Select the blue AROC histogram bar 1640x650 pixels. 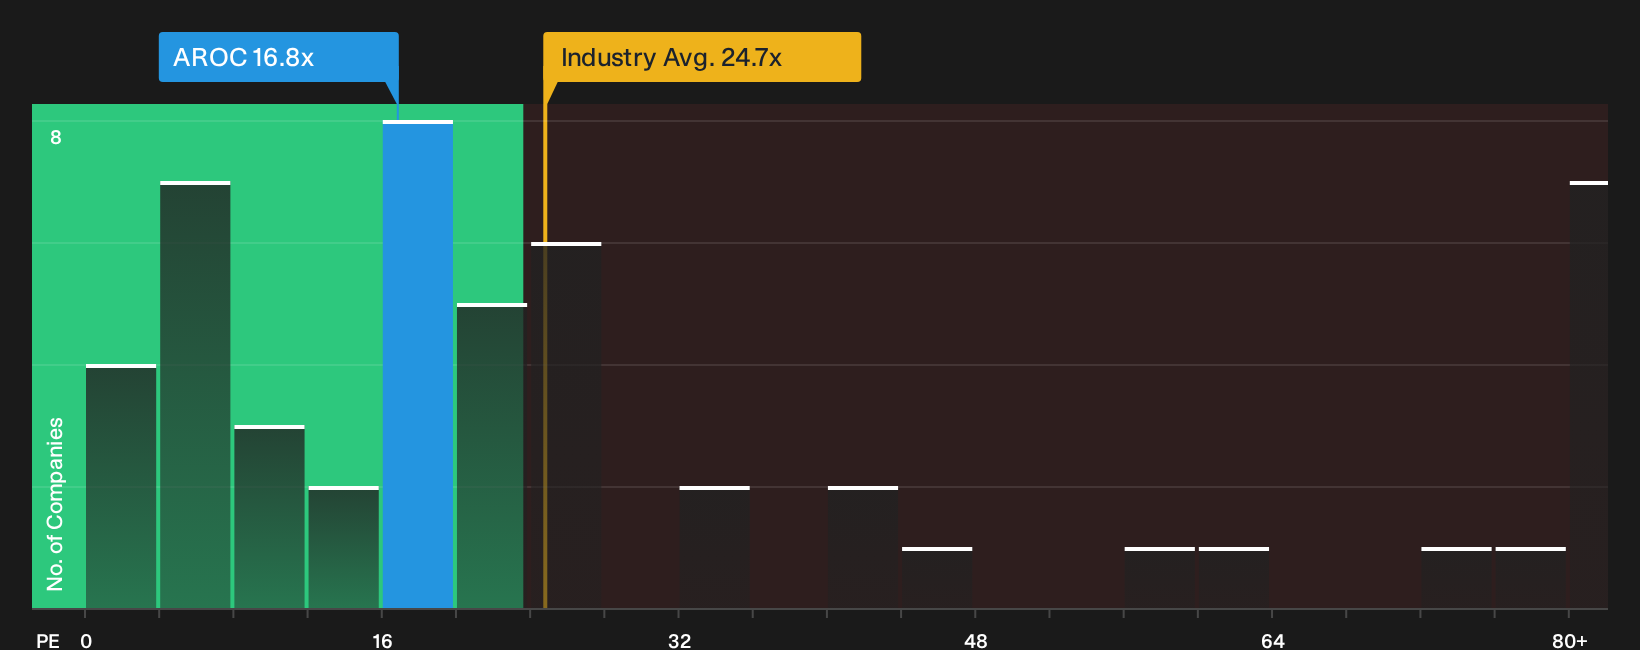[x=418, y=364]
